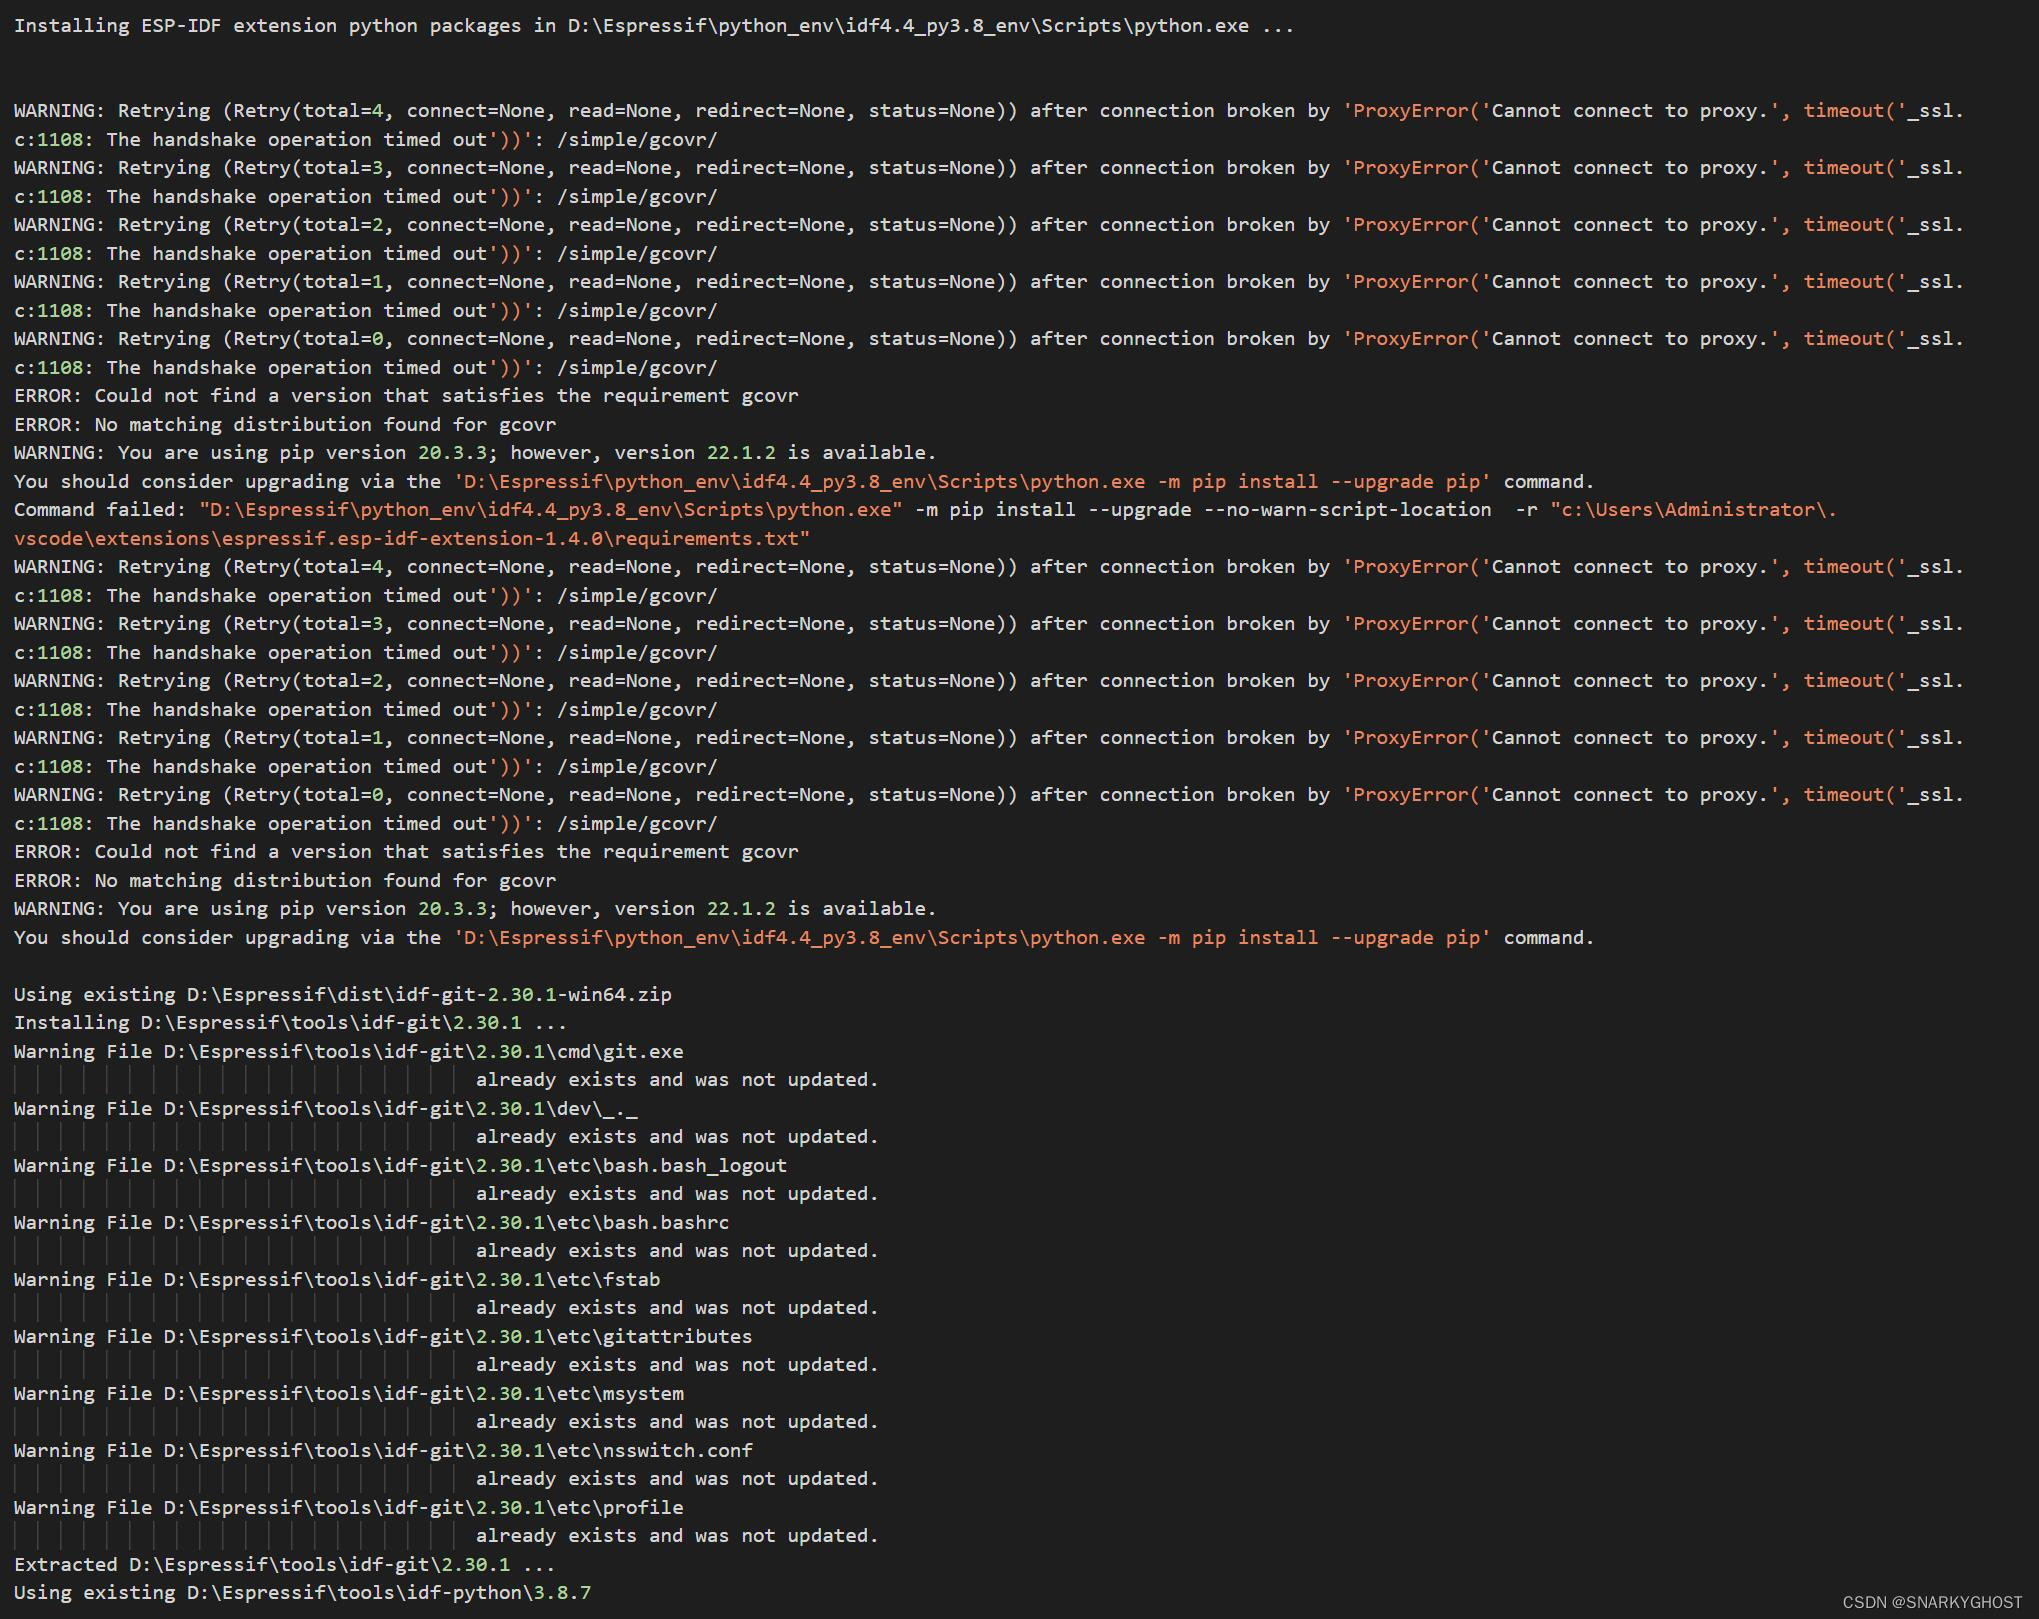Click the etc\nsswitch.conf warning path

tap(382, 1450)
